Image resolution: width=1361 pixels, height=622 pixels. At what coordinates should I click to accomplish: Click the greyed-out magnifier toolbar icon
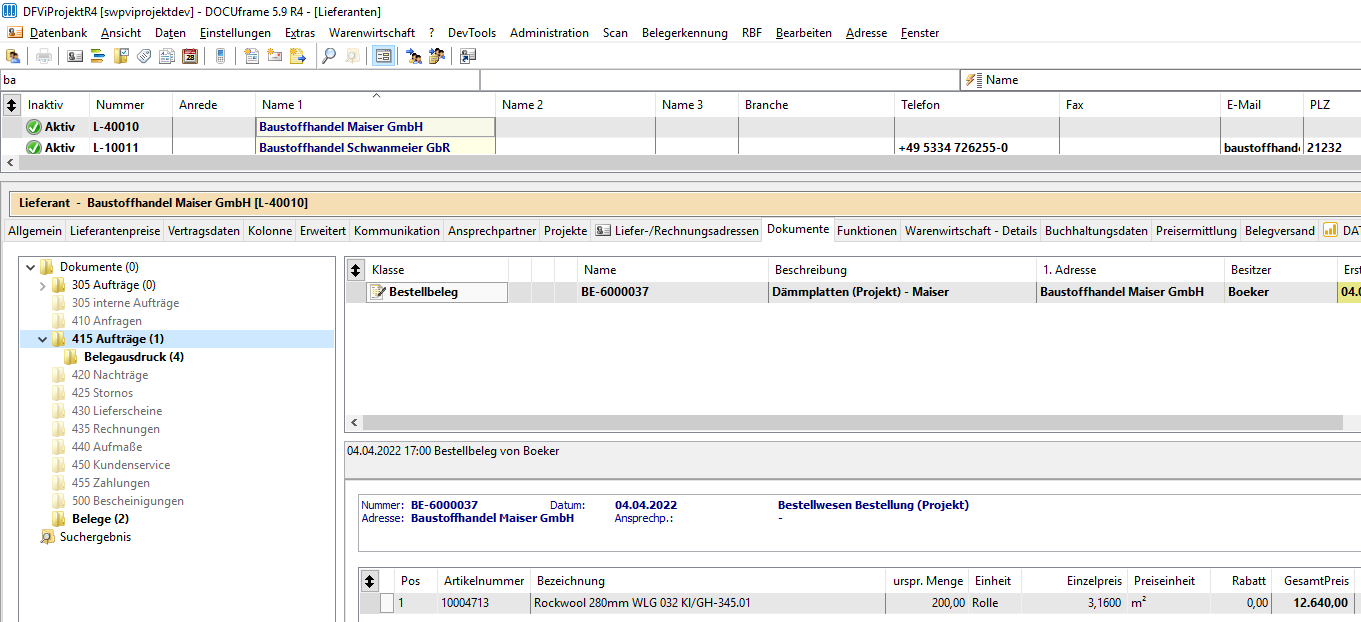(x=352, y=56)
